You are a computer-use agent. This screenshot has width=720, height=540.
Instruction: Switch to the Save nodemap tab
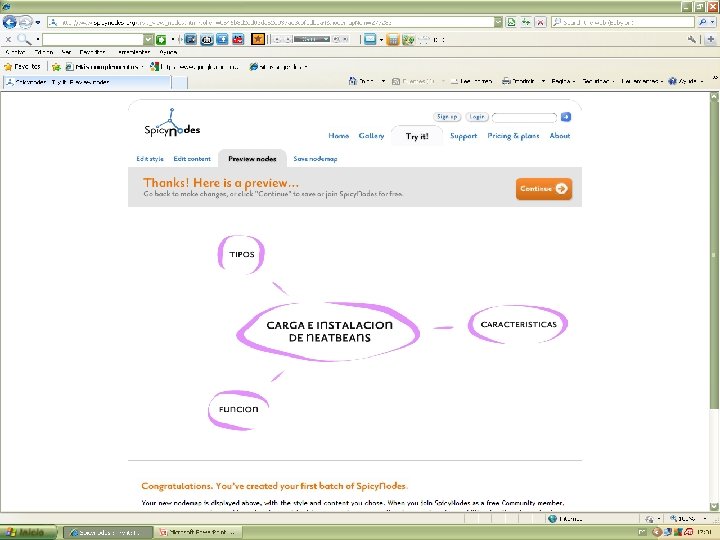click(x=315, y=159)
